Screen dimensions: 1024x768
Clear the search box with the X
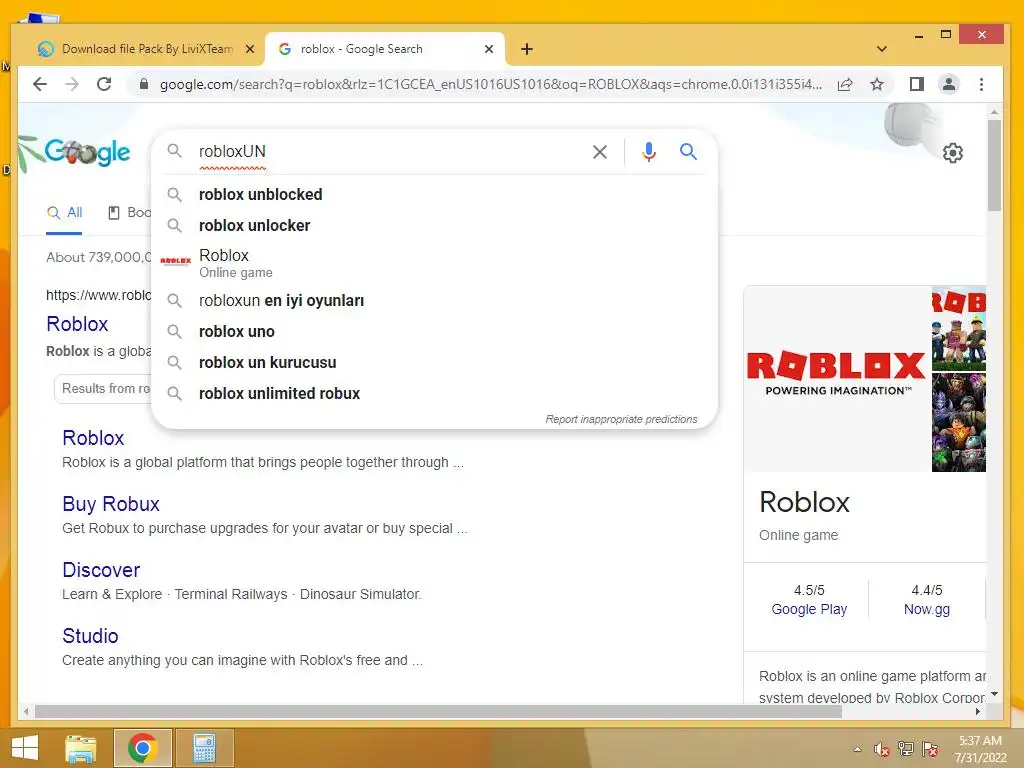click(x=600, y=152)
